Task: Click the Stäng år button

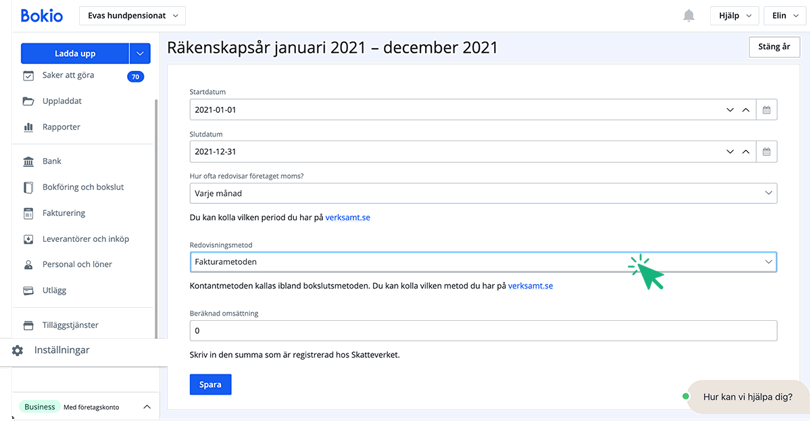Action: pyautogui.click(x=774, y=47)
